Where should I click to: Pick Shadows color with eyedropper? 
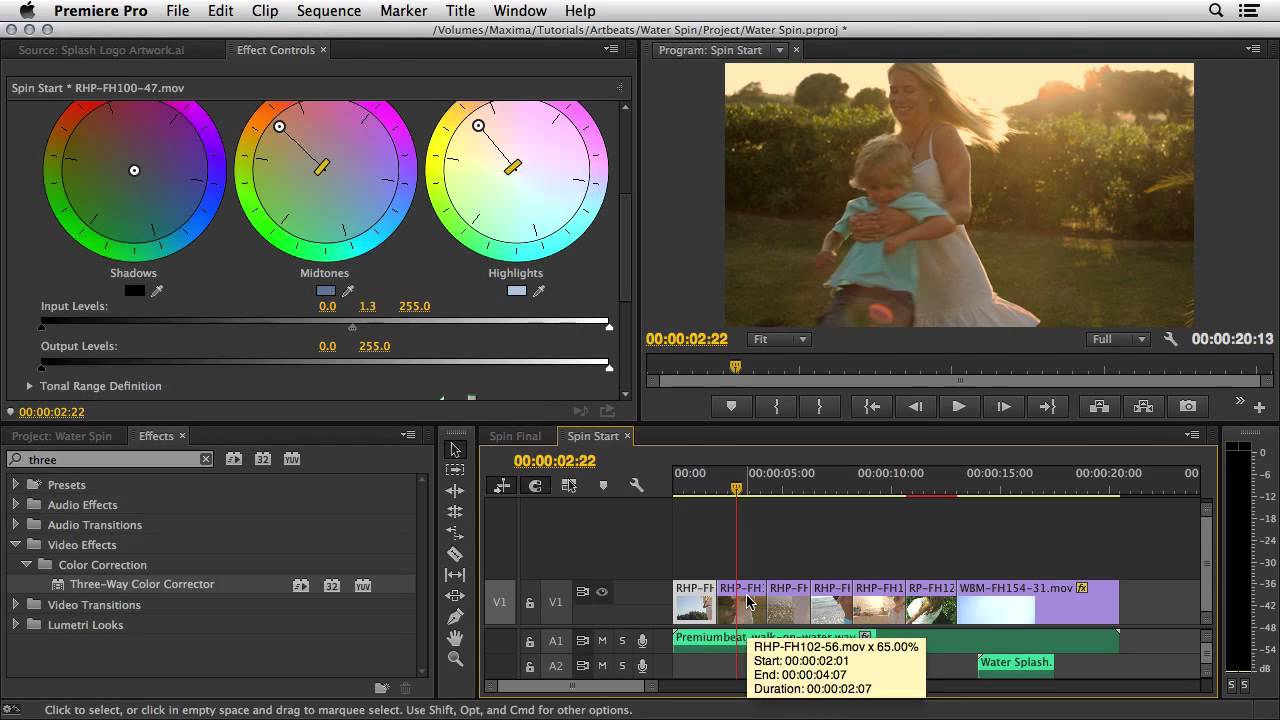(157, 291)
